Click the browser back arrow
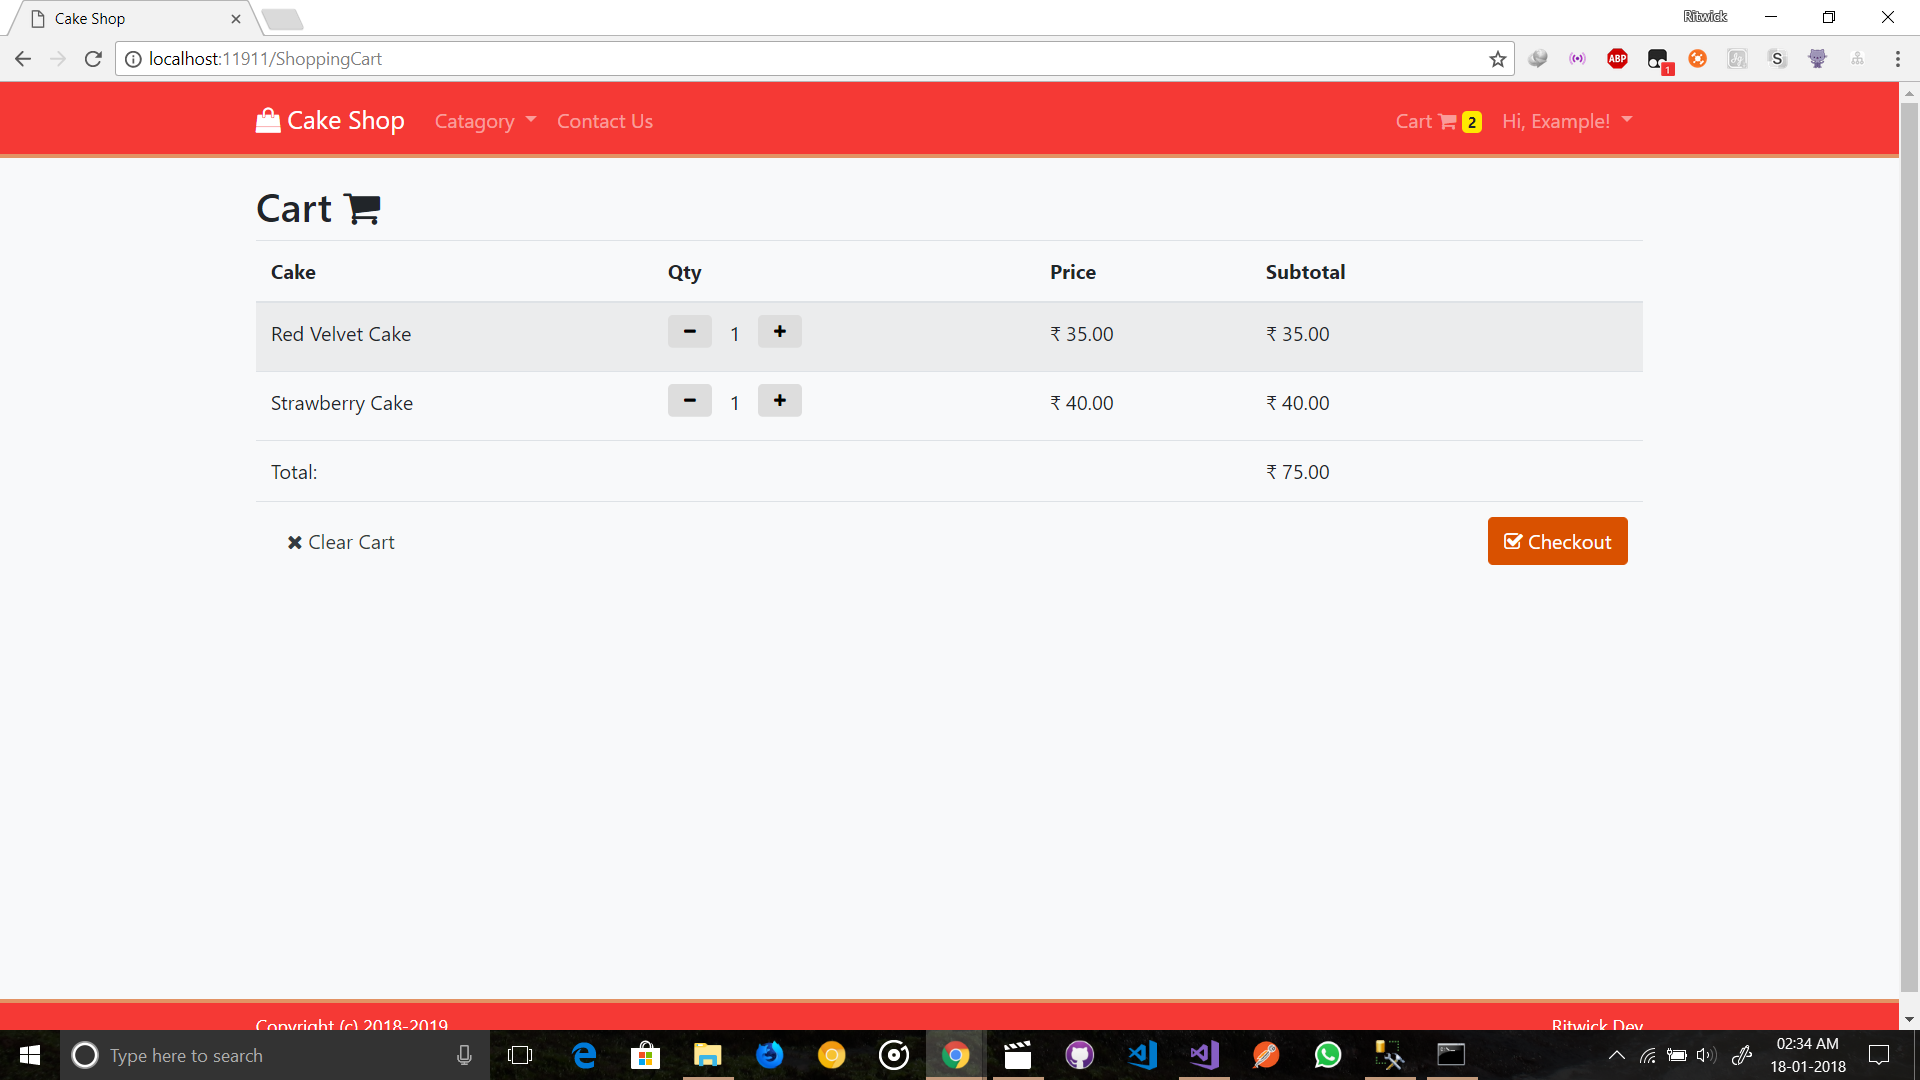 [23, 59]
